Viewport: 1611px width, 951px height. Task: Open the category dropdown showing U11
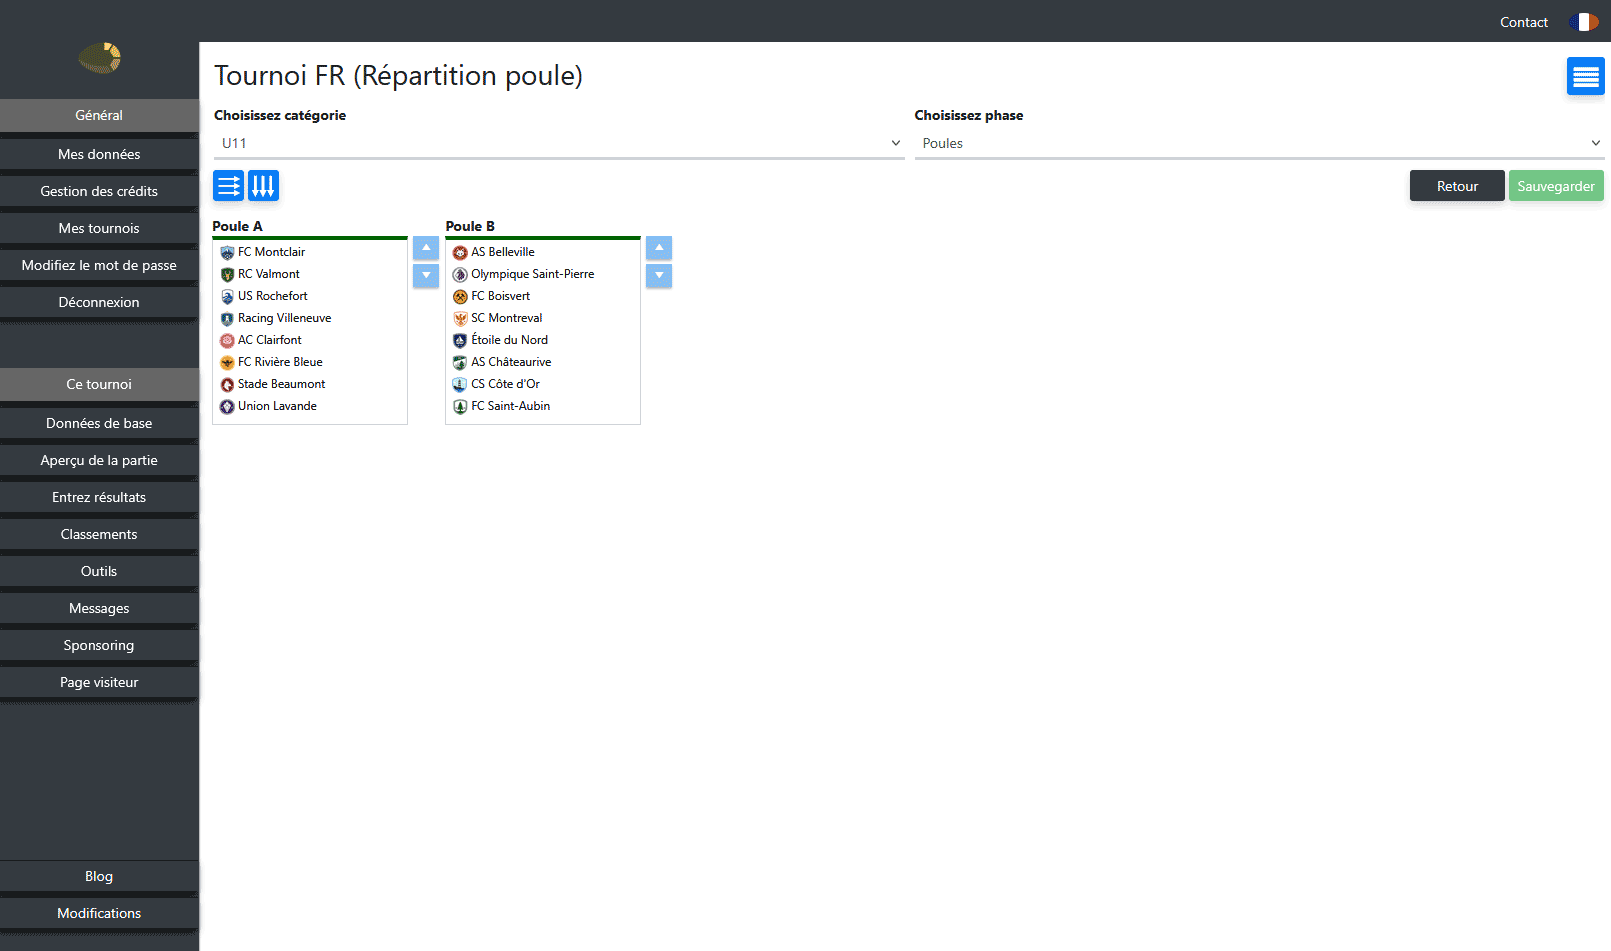point(559,143)
